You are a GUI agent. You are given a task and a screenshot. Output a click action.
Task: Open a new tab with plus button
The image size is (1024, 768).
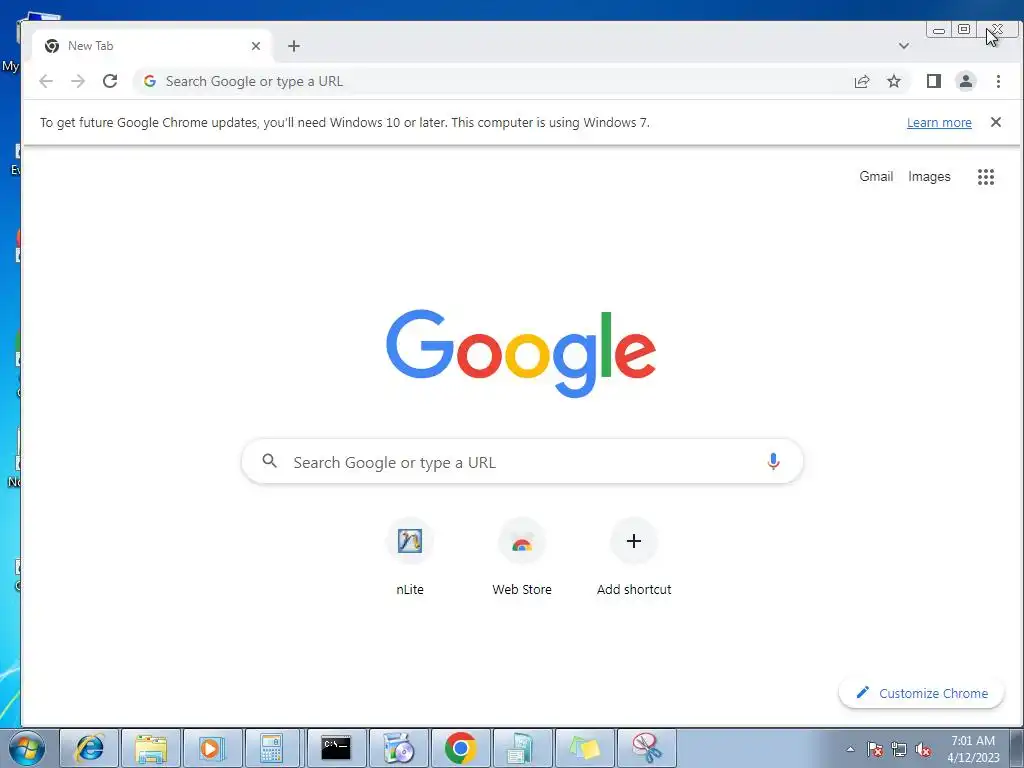click(x=294, y=46)
